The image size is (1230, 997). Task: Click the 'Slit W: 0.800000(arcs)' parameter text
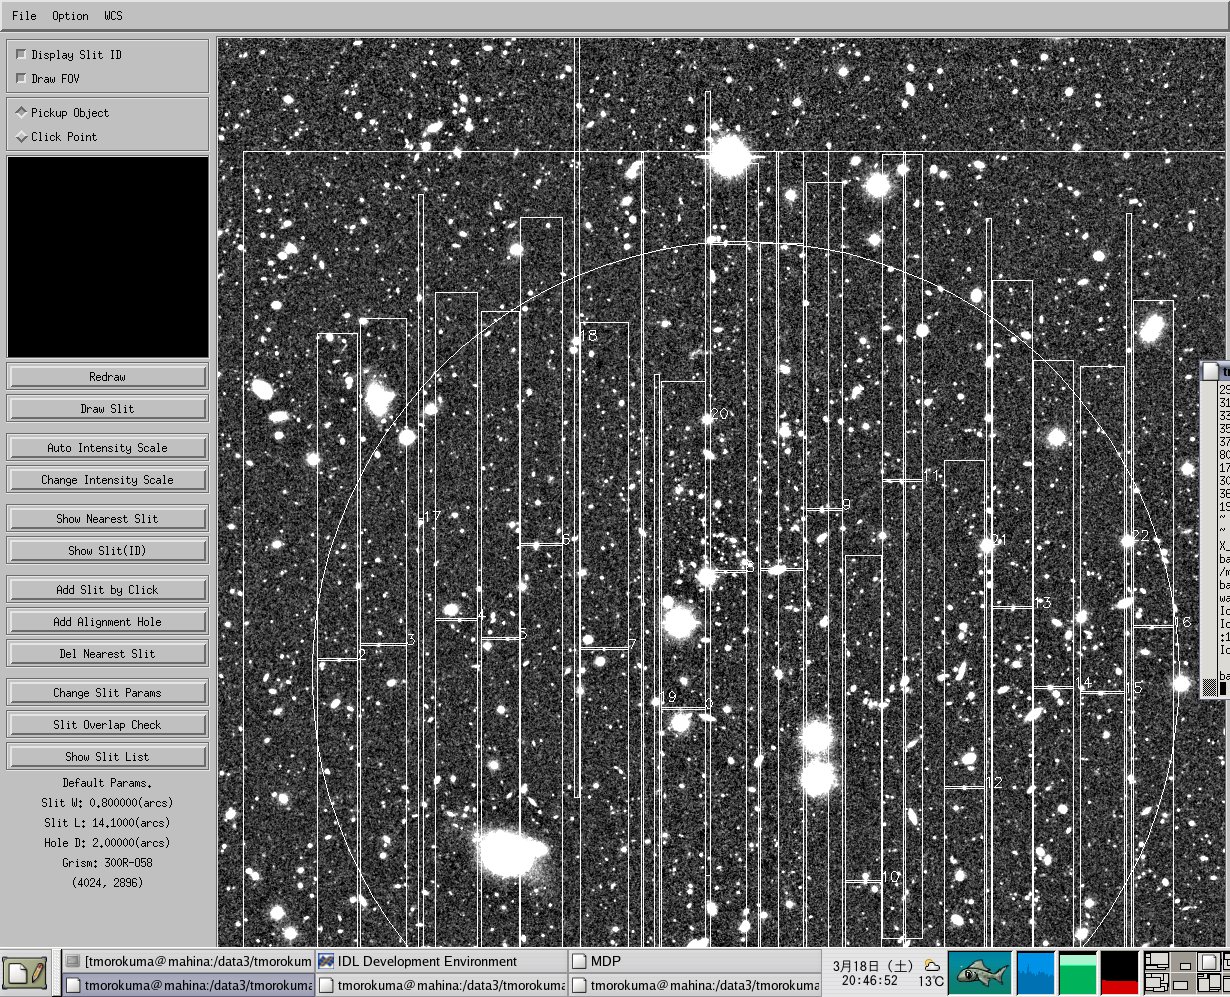(x=107, y=803)
